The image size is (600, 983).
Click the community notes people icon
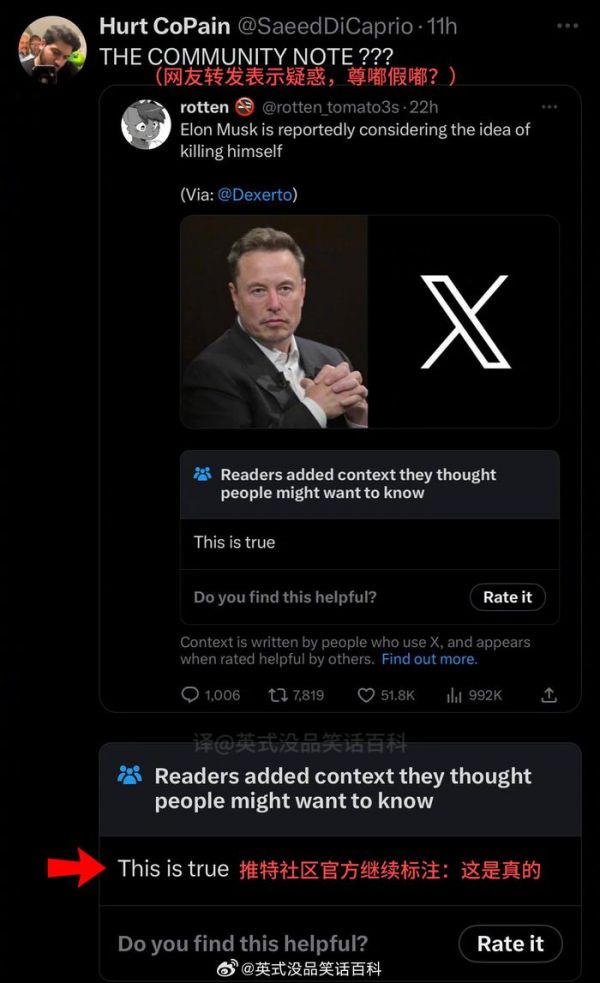pos(202,475)
